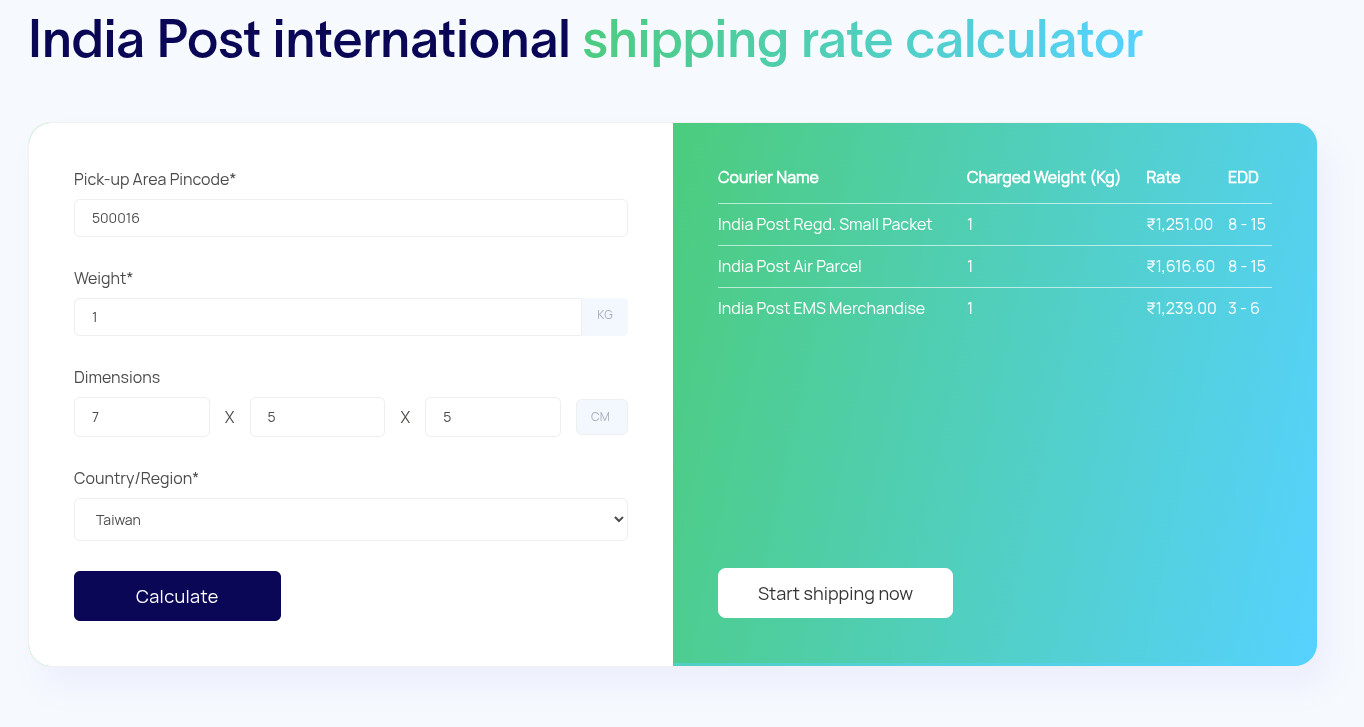This screenshot has width=1364, height=727.
Task: Click the Country/Region field label
Action: (x=136, y=478)
